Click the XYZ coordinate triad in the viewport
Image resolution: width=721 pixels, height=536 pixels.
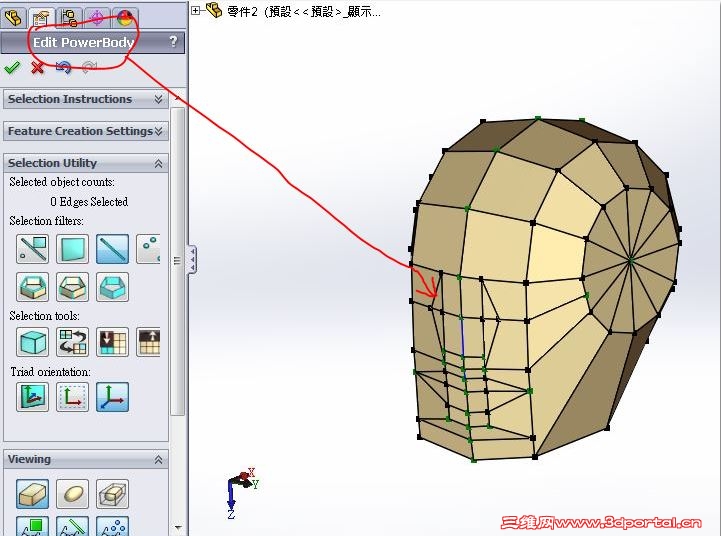(x=241, y=494)
